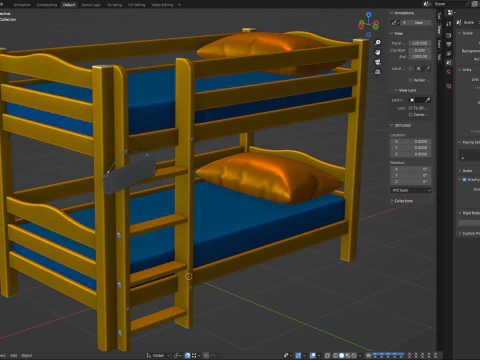Image resolution: width=480 pixels, height=360 pixels.
Task: Add a new workspace with plus button
Action: click(x=179, y=5)
